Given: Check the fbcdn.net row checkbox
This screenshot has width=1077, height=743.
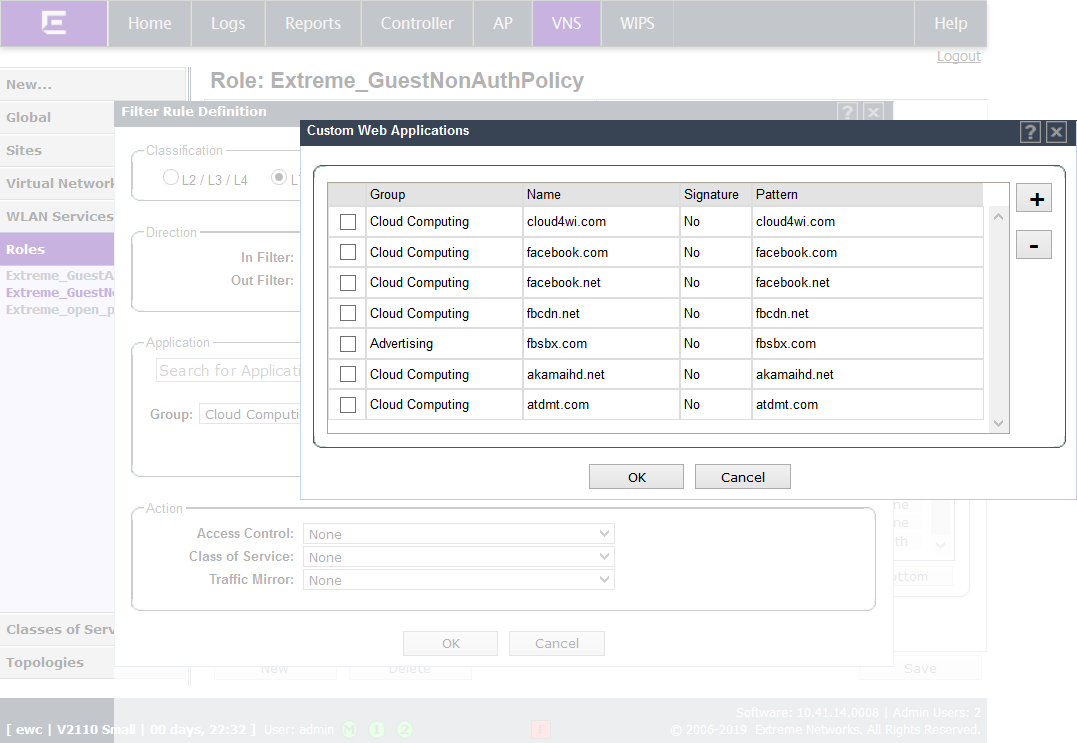Looking at the screenshot, I should tap(348, 313).
